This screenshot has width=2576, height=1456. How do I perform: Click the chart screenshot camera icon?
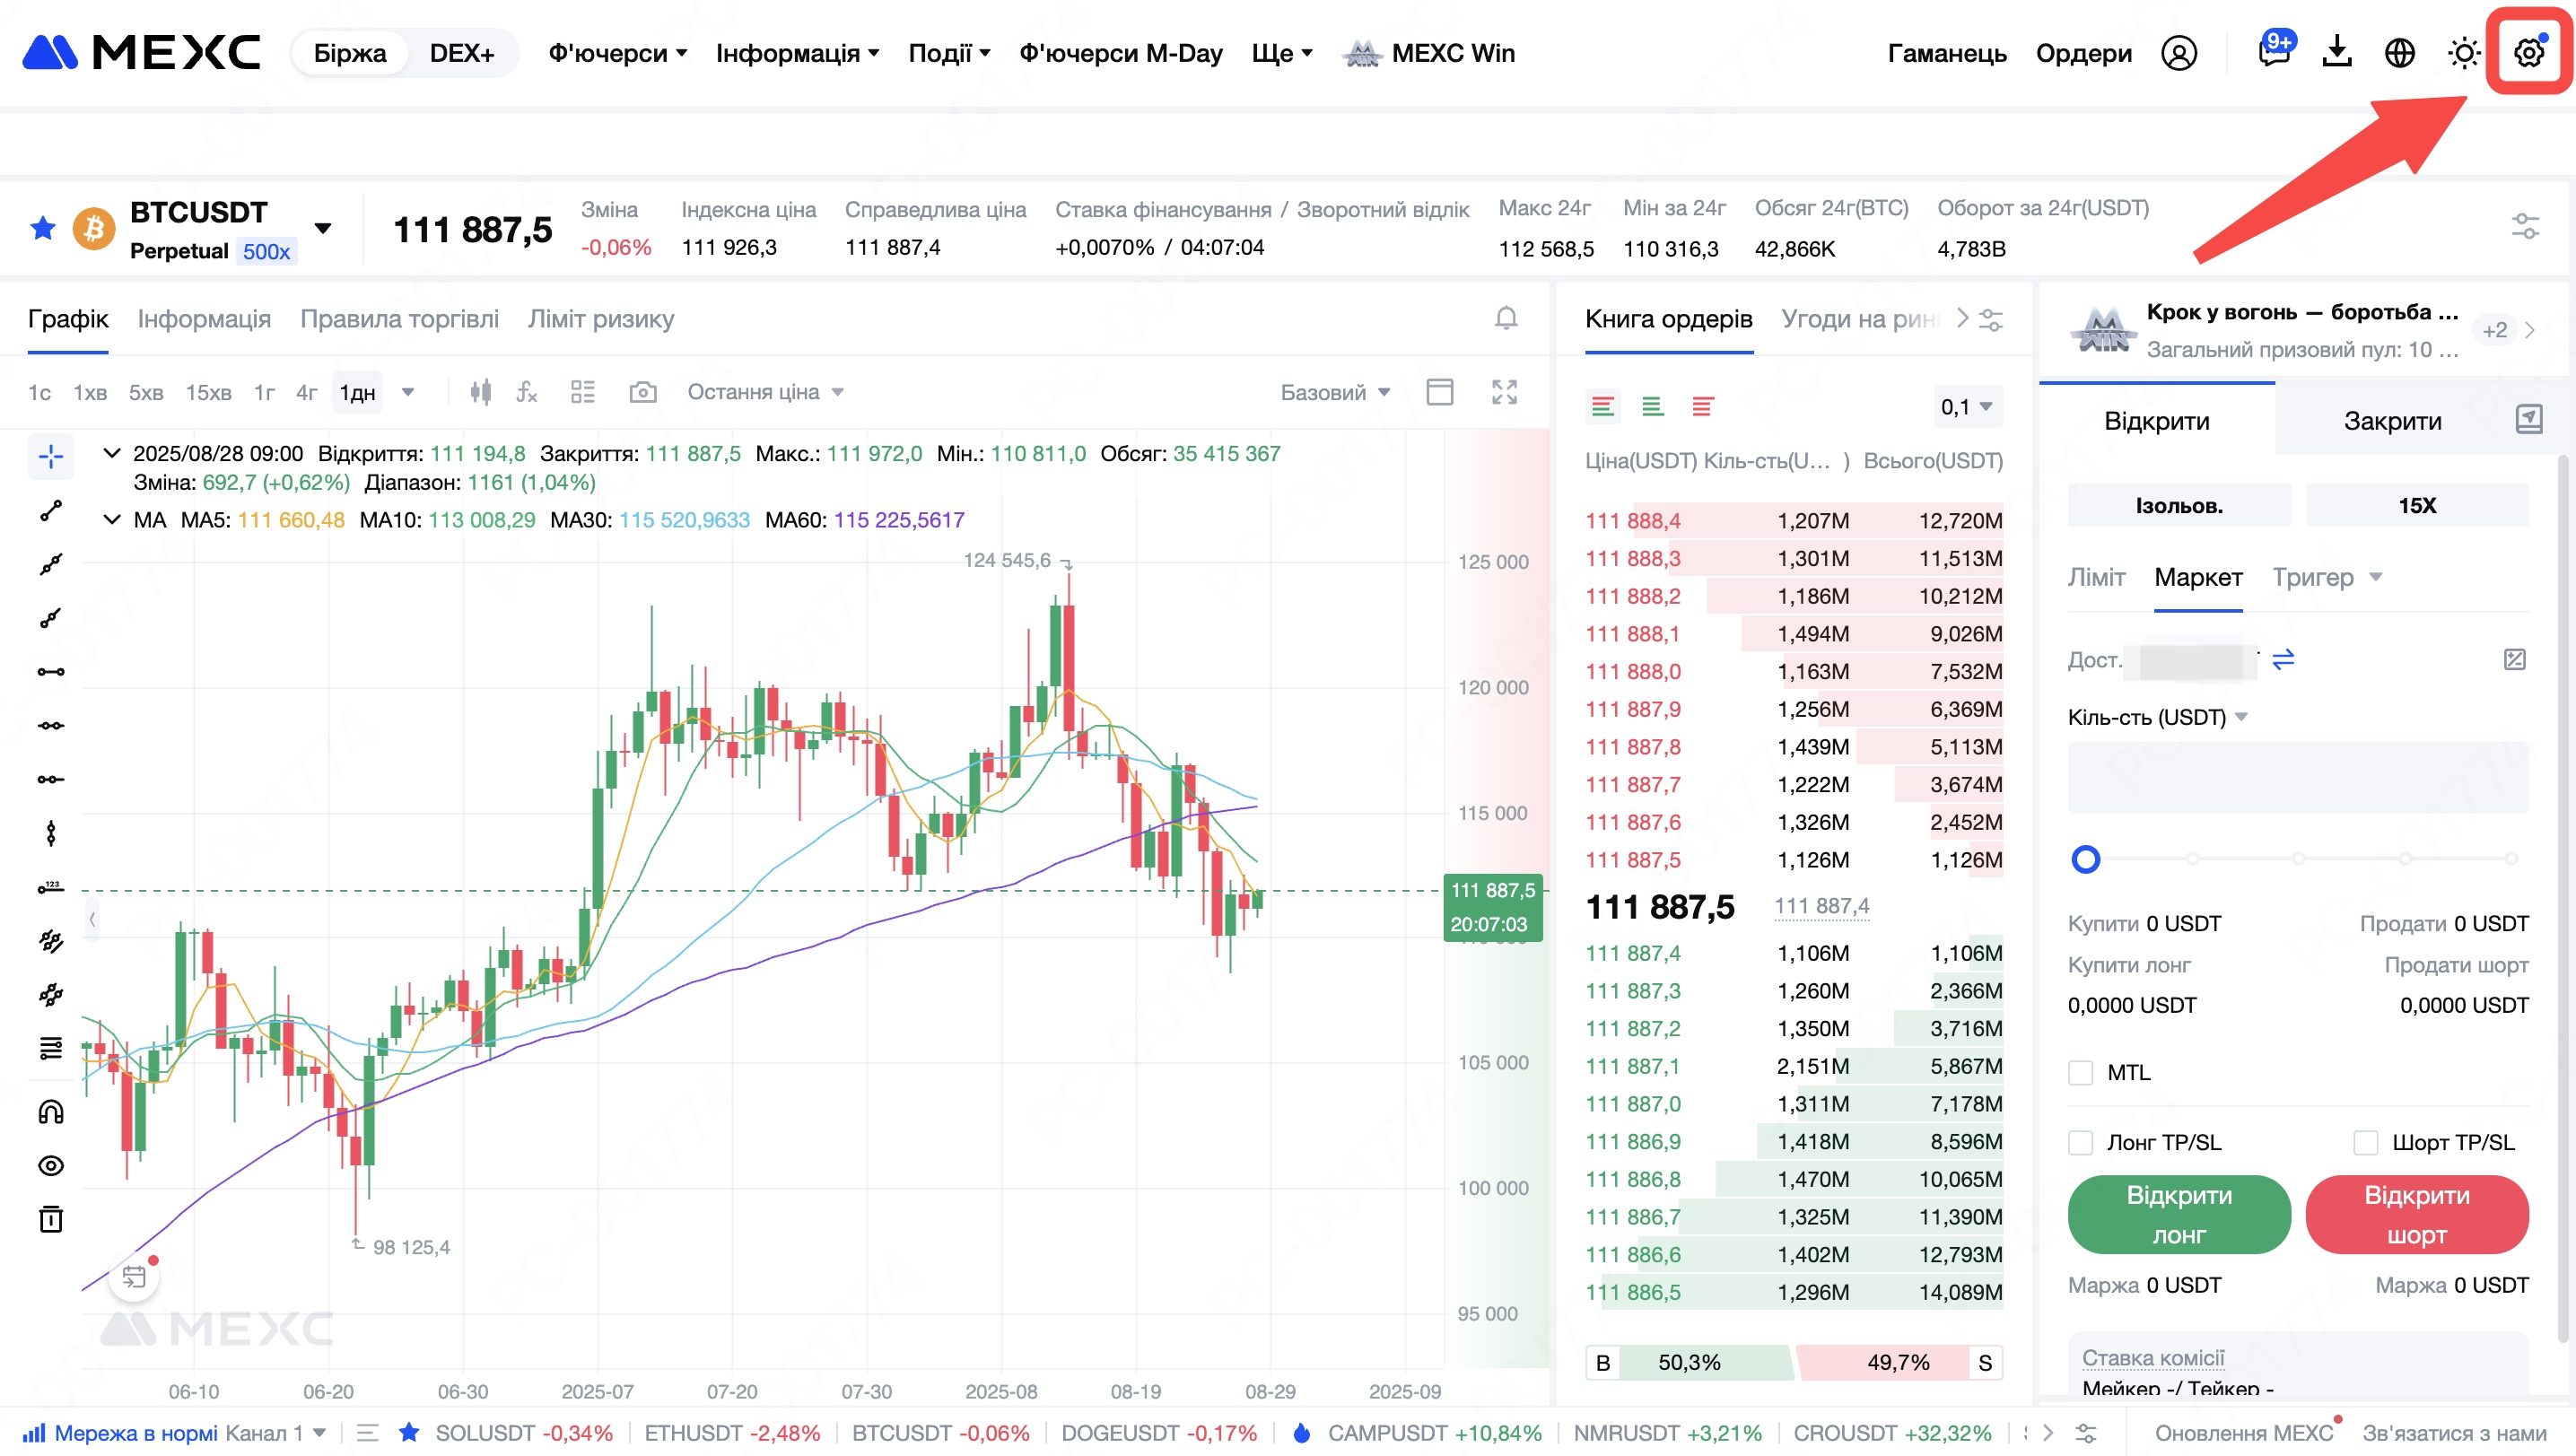pos(643,392)
